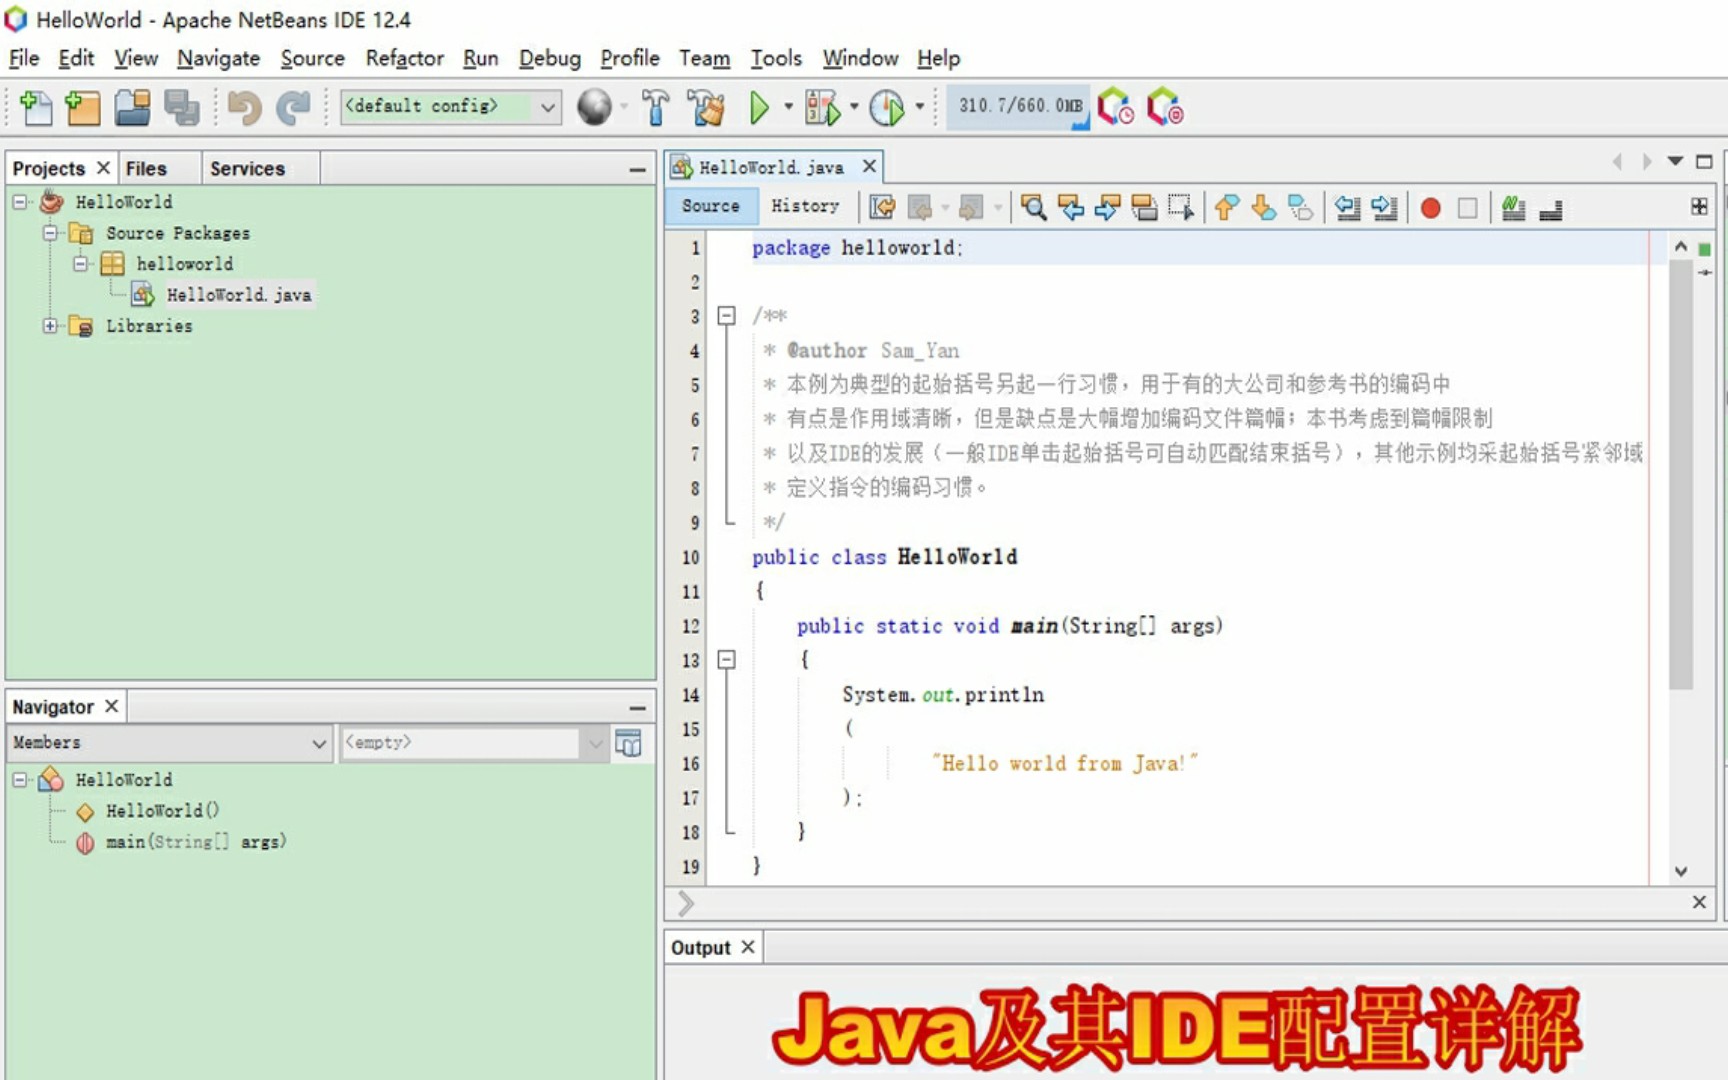
Task: Click the memory usage indicator to run garbage collection
Action: [x=1016, y=107]
